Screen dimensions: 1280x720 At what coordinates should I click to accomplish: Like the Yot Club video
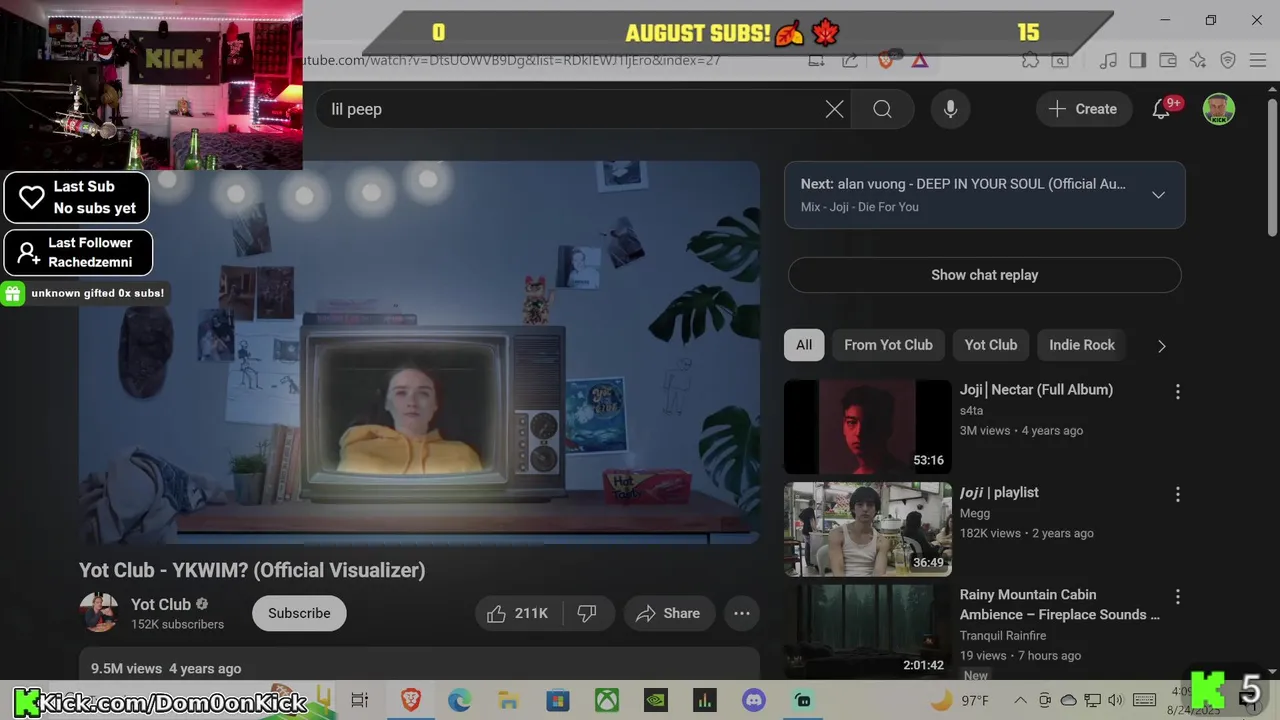[x=518, y=613]
